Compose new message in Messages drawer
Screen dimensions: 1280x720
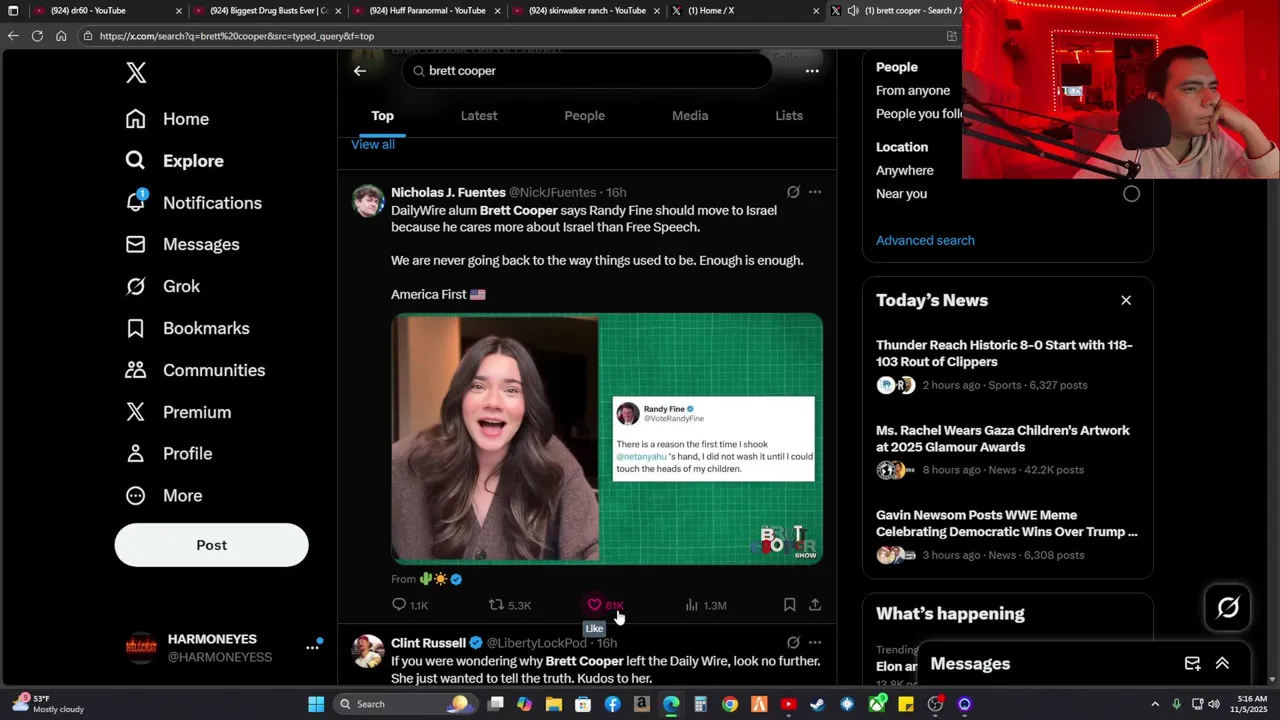(1192, 664)
